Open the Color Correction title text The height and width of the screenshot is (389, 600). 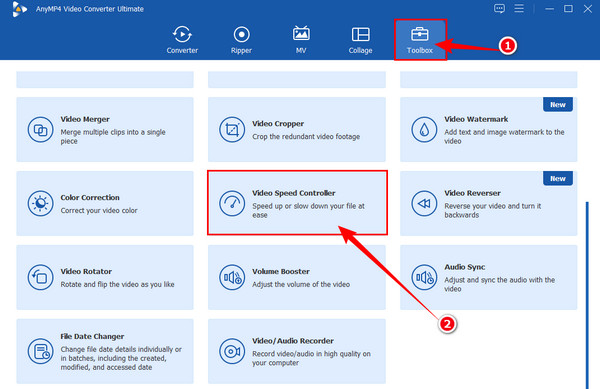90,198
